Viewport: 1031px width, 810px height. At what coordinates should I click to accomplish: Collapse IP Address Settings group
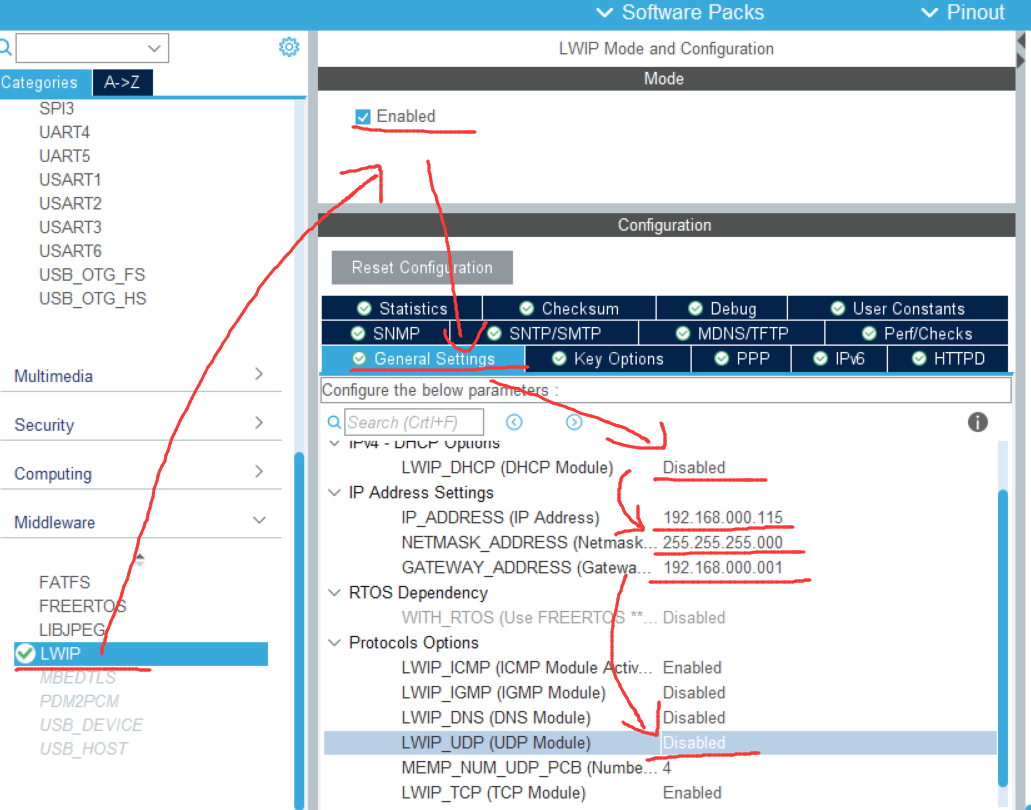pos(334,492)
